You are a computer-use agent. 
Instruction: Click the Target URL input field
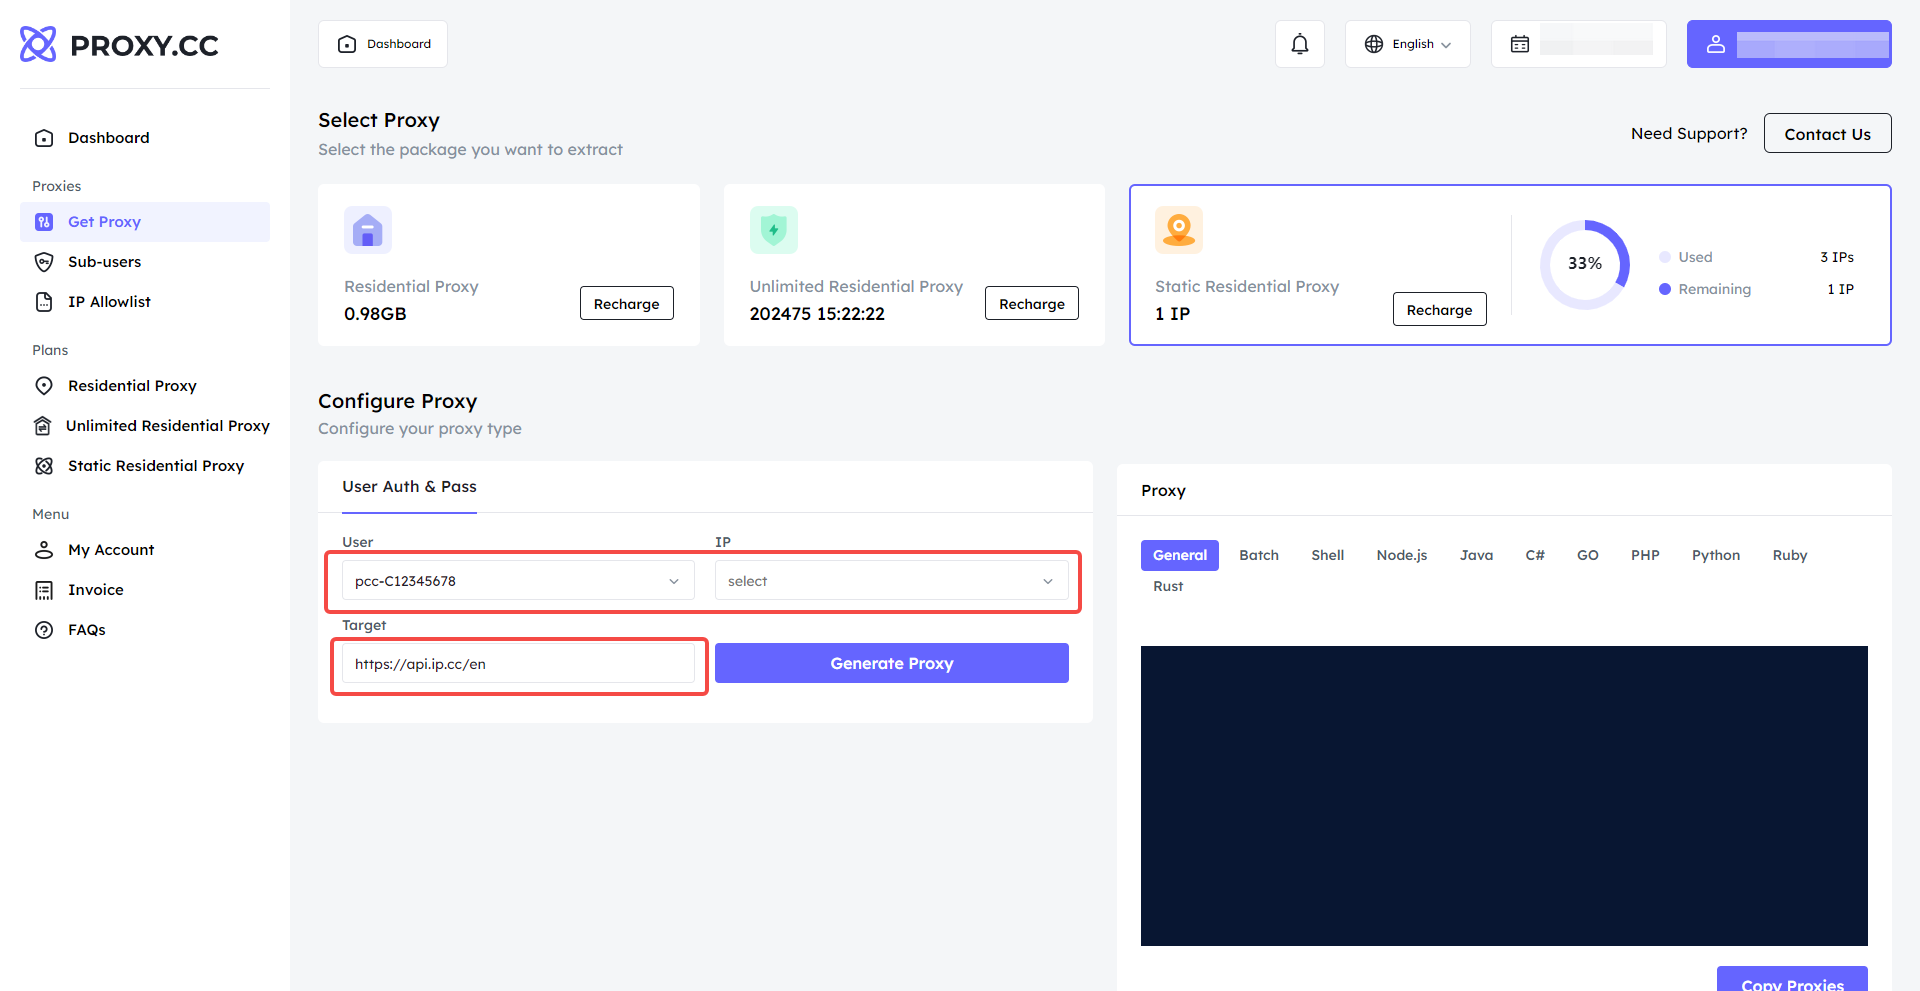[x=518, y=664]
